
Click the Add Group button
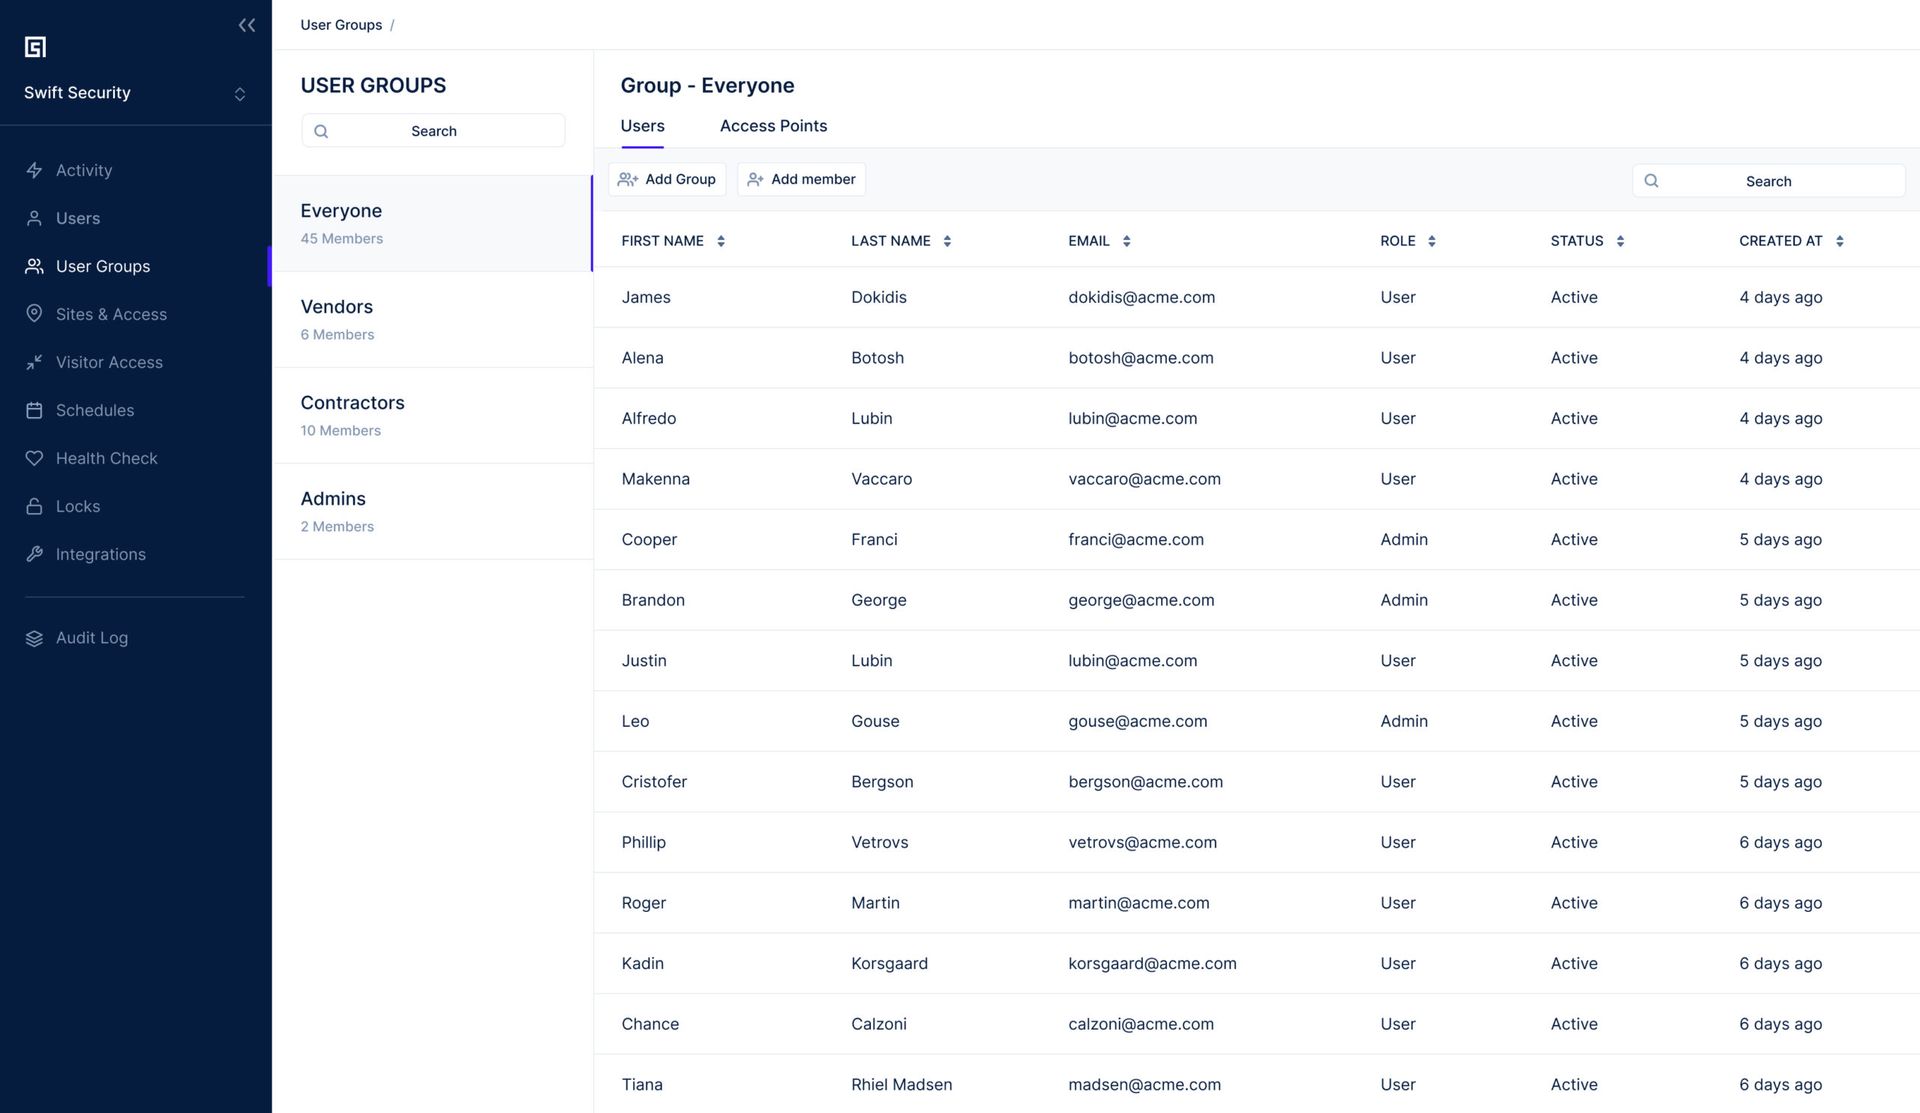click(x=667, y=180)
